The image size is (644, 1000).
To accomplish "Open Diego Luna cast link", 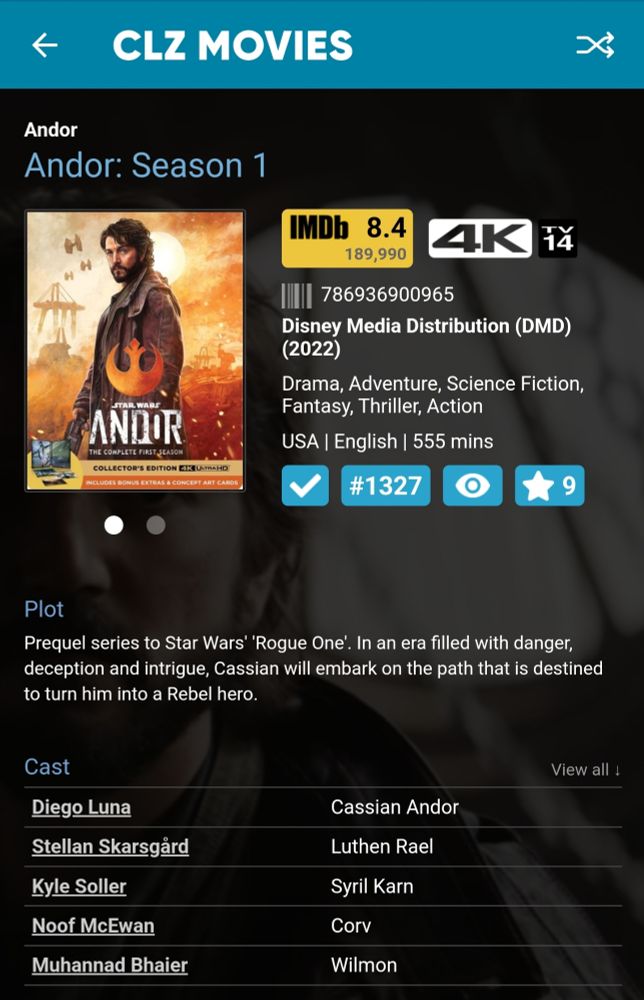I will pyautogui.click(x=82, y=807).
